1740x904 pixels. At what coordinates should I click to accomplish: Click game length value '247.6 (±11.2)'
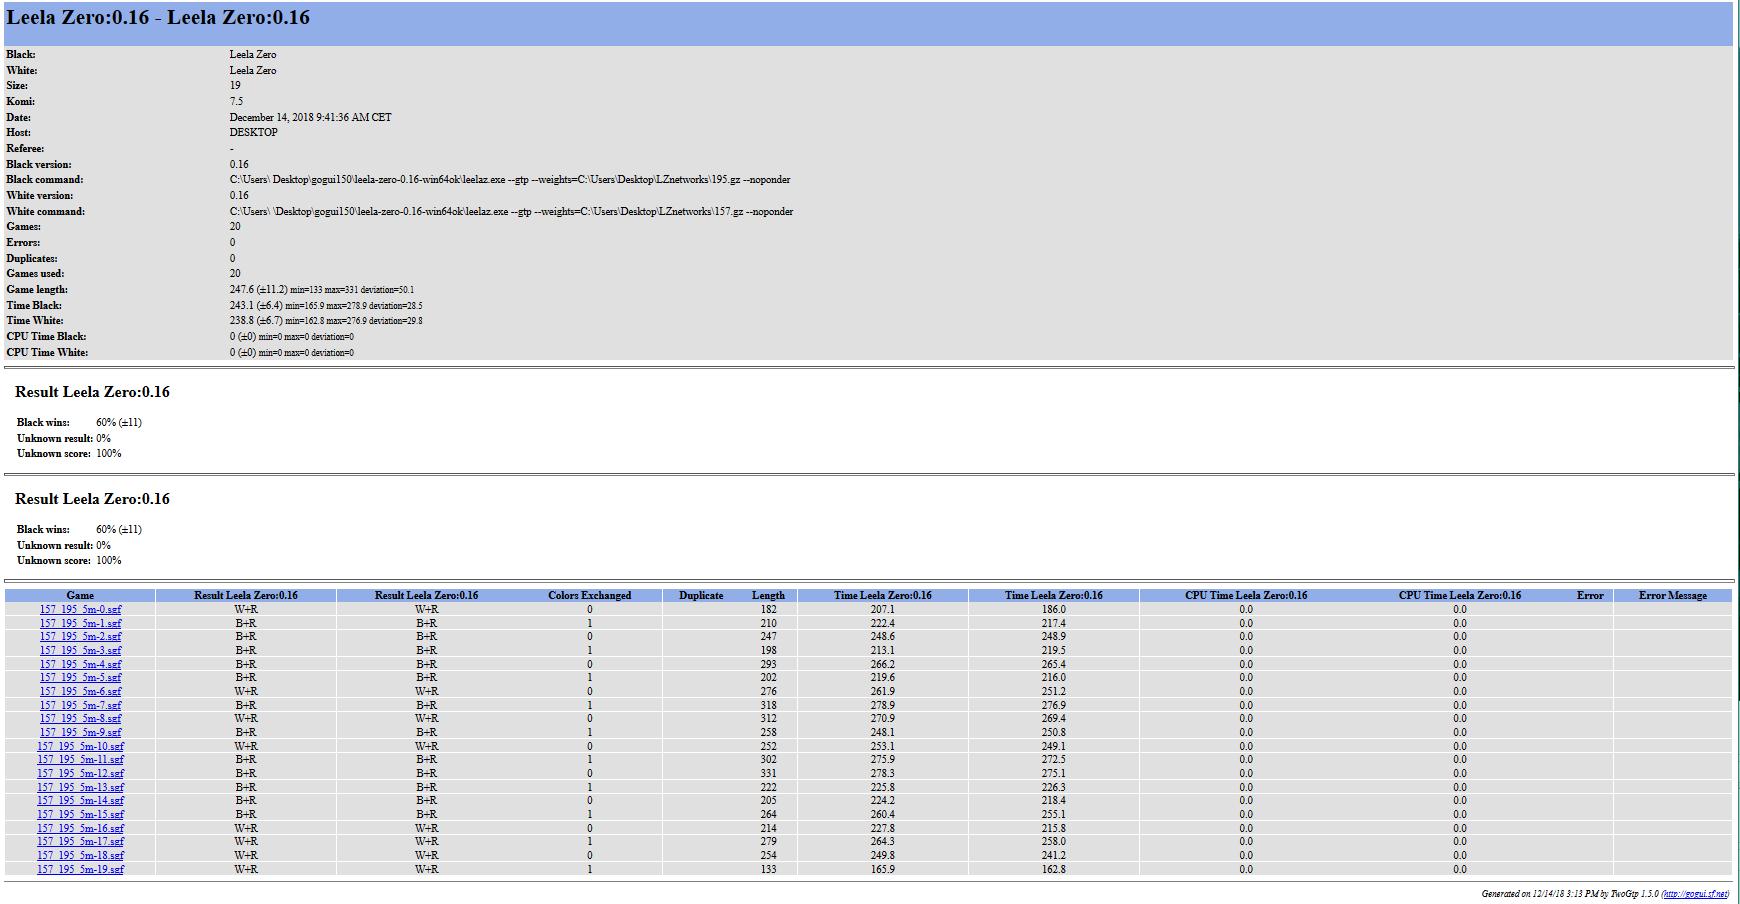coord(258,289)
